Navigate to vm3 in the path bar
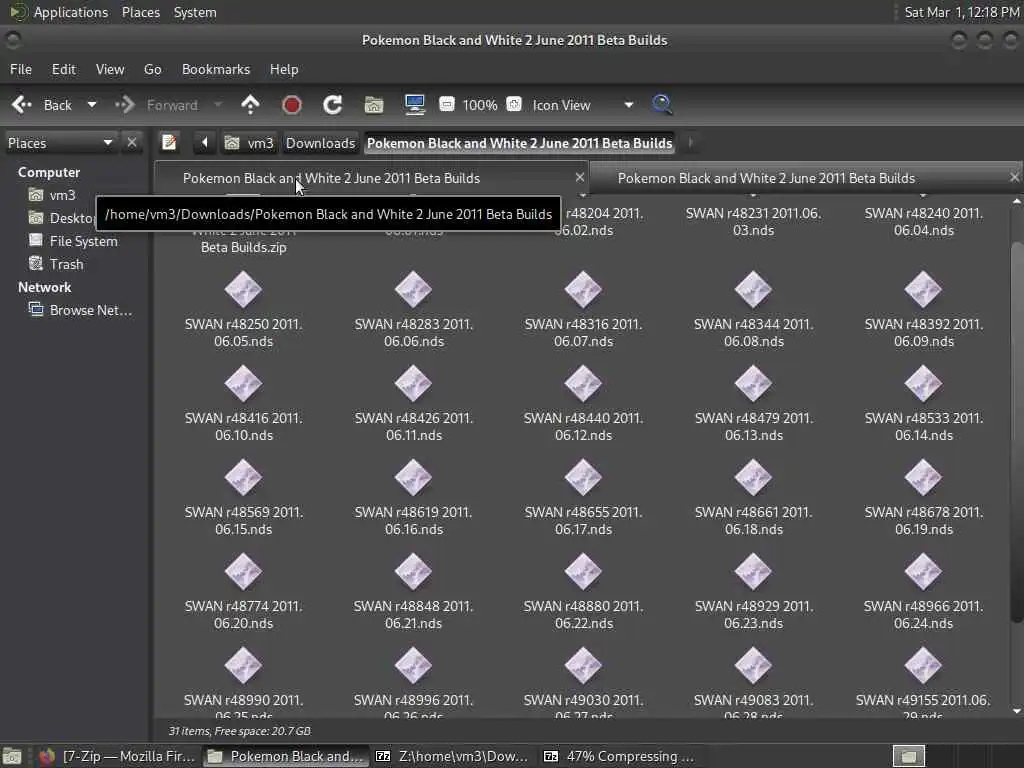1024x768 pixels. point(249,143)
